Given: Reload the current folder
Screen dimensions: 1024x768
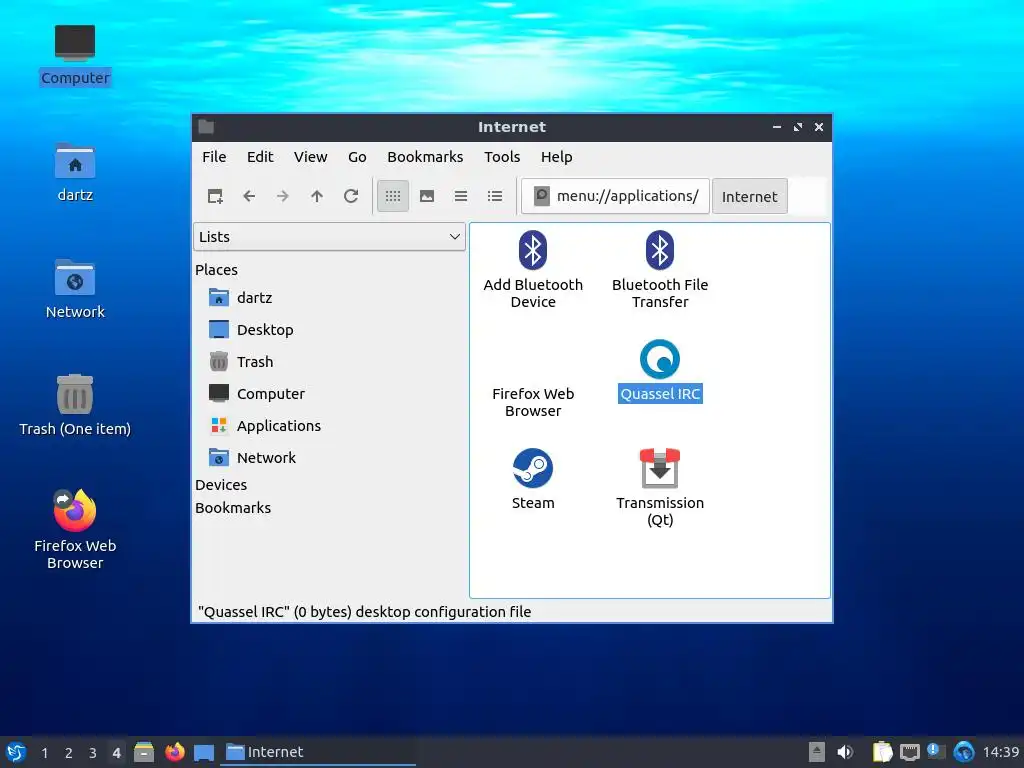Looking at the screenshot, I should click(351, 196).
